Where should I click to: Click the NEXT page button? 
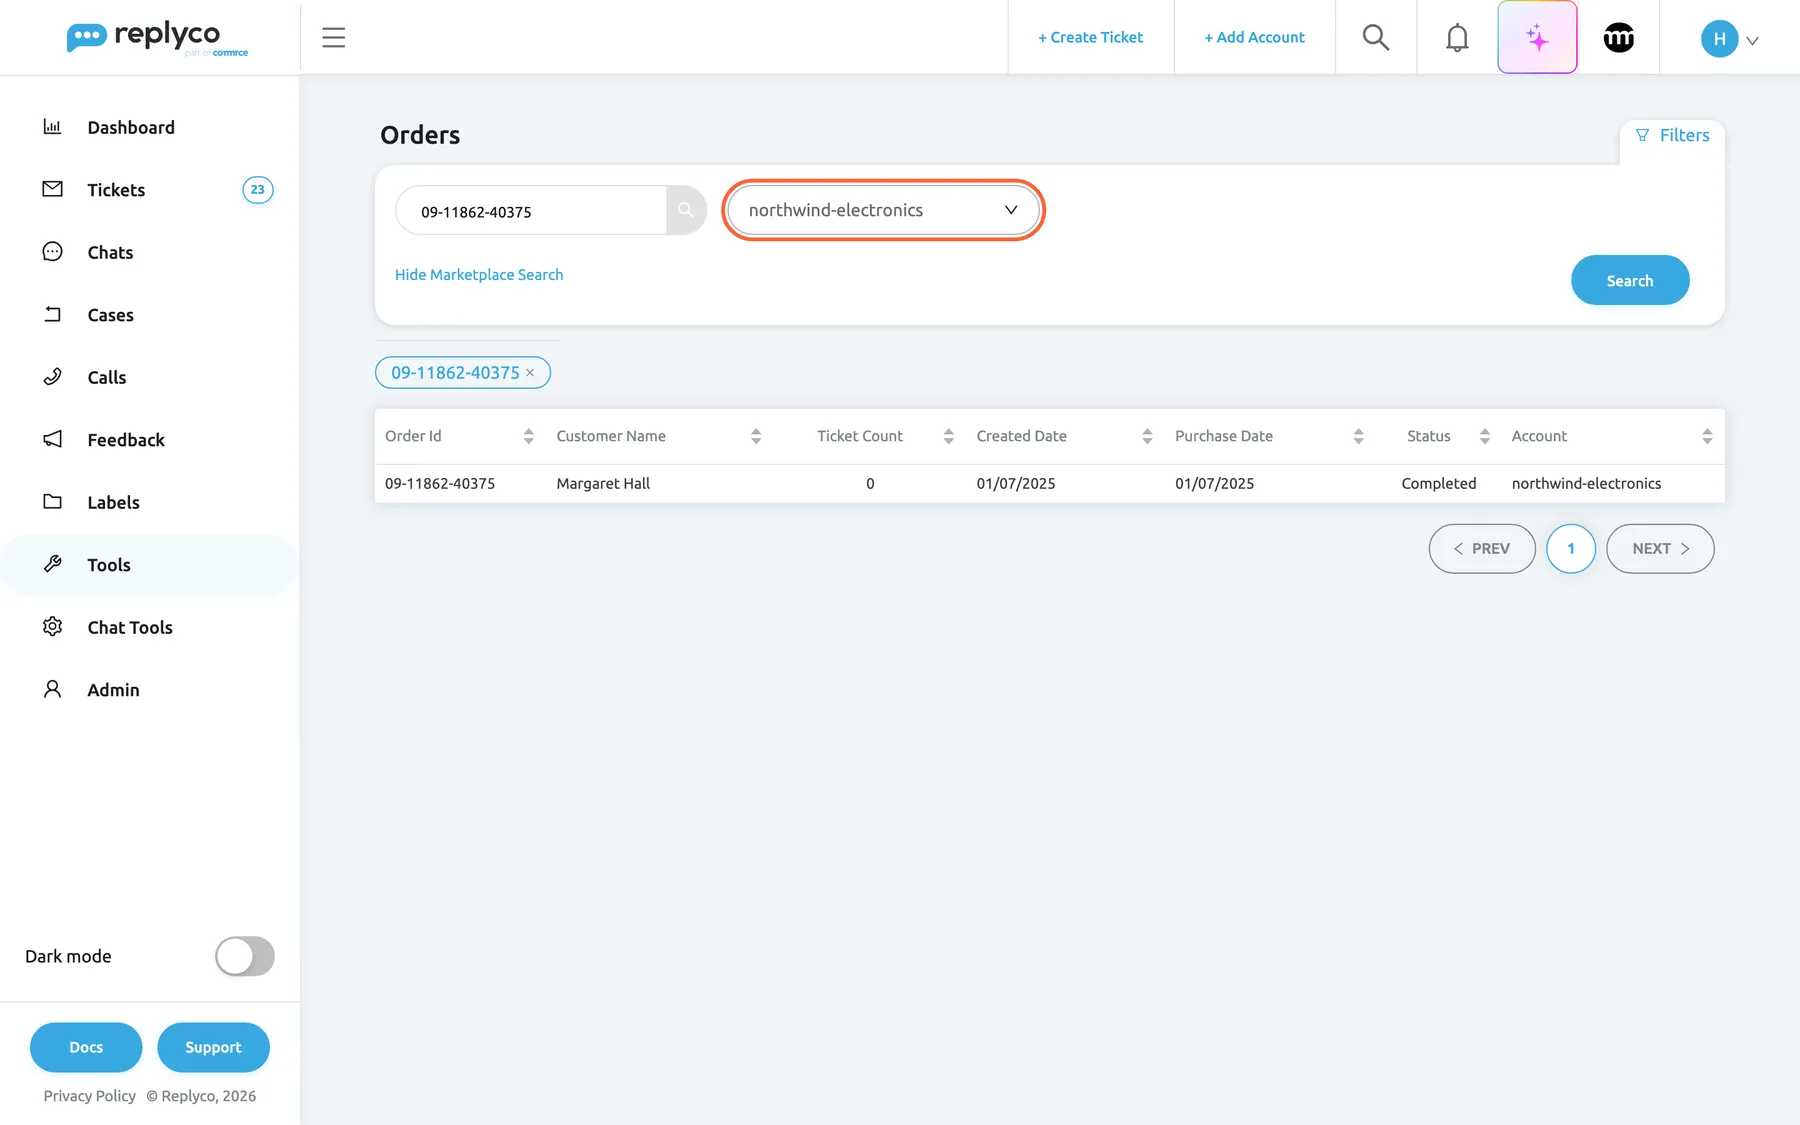[x=1660, y=549]
